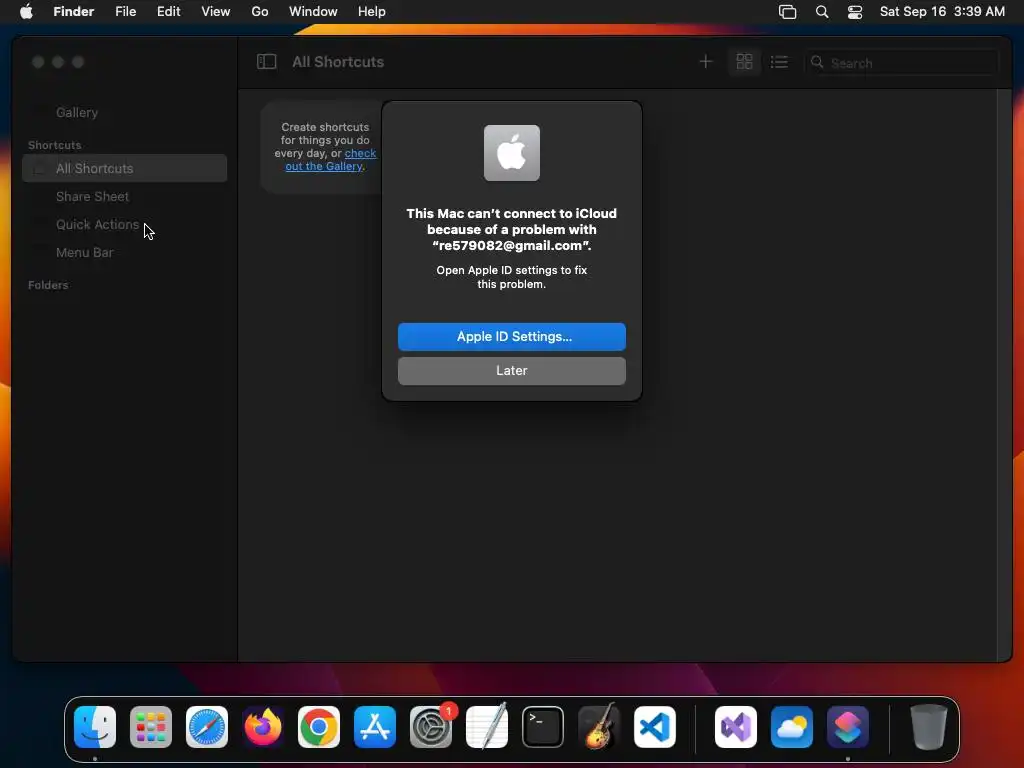1024x768 pixels.
Task: Launch Visual Studio Code from Dock
Action: pos(655,727)
